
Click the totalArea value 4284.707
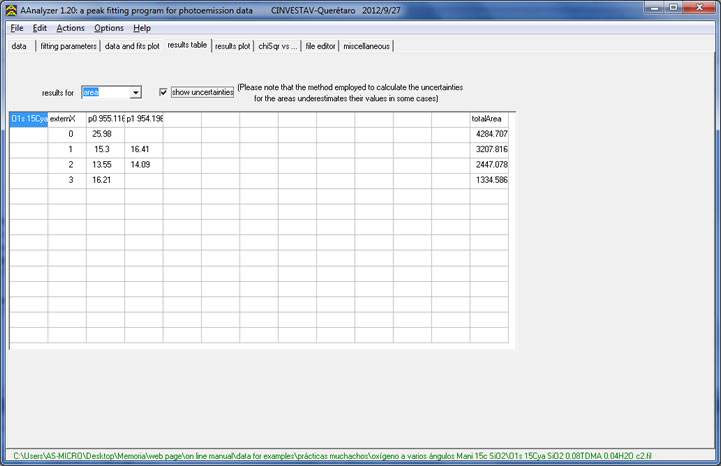489,134
